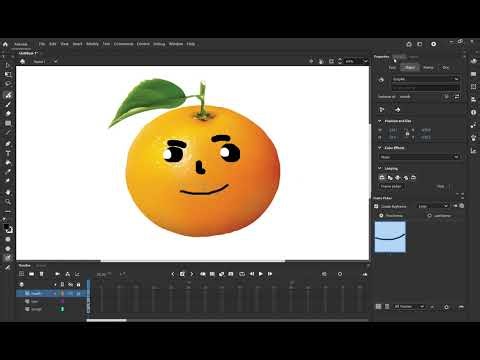Select the Rectangle tool

coord(8,123)
